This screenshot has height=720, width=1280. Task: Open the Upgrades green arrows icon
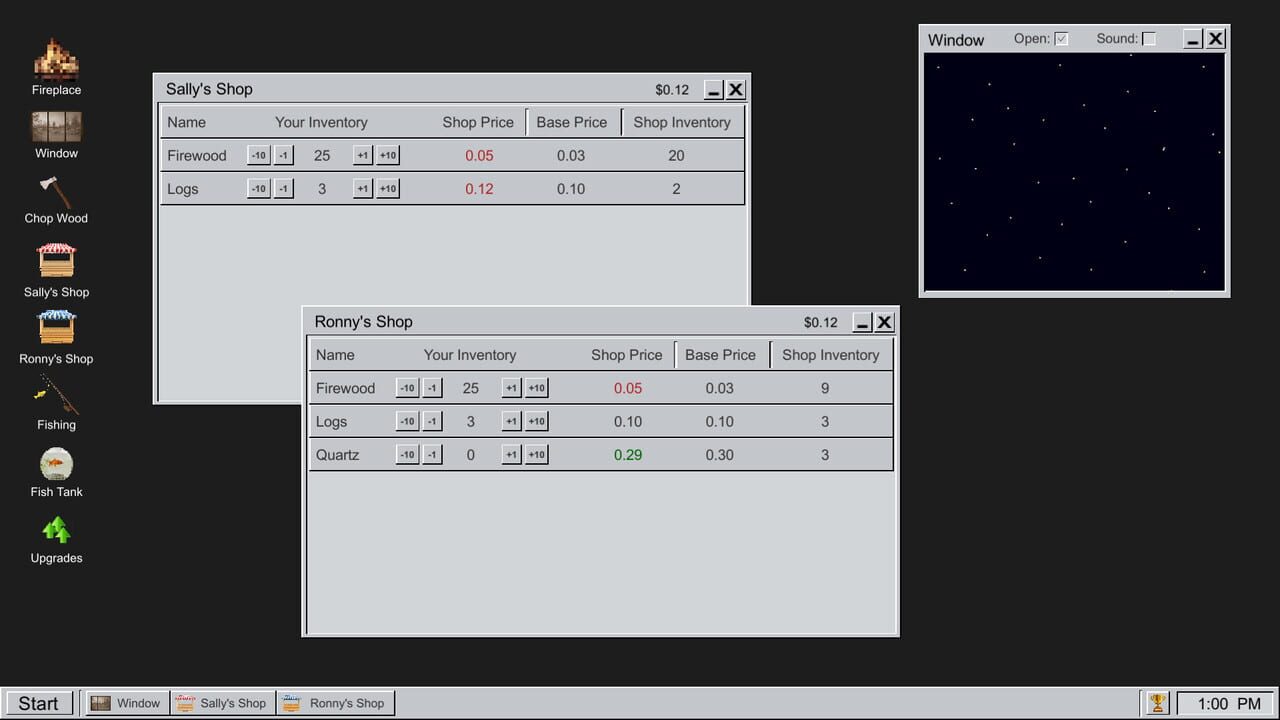click(56, 530)
